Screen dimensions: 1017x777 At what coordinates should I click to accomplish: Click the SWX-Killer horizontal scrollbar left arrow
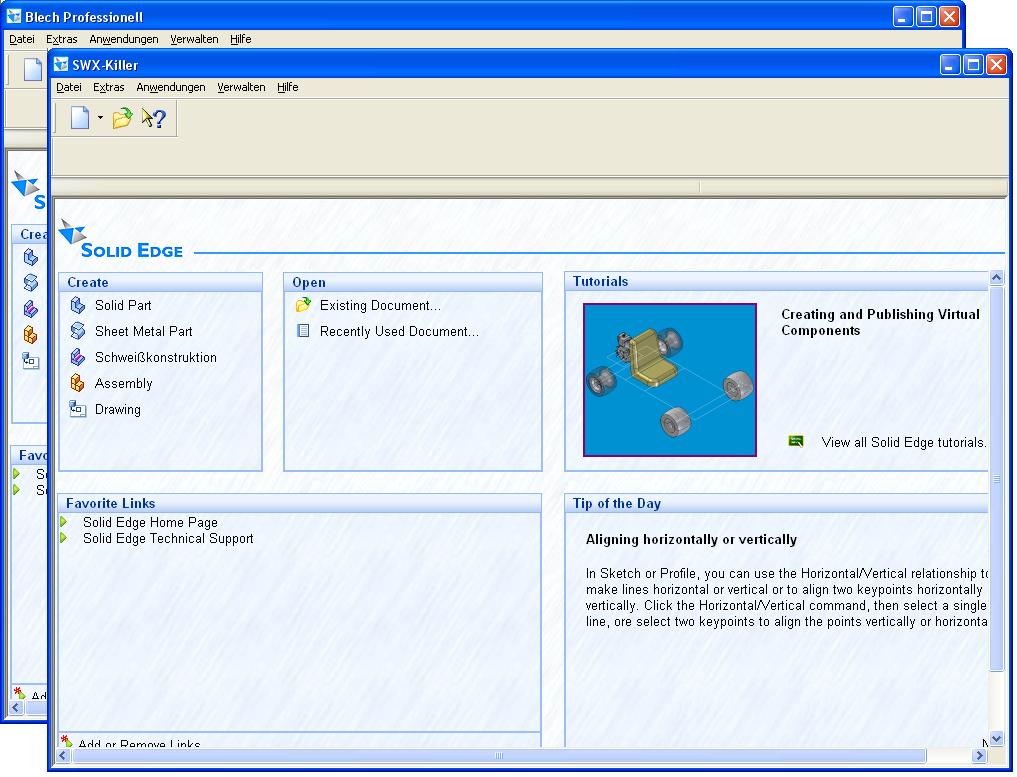pos(63,755)
